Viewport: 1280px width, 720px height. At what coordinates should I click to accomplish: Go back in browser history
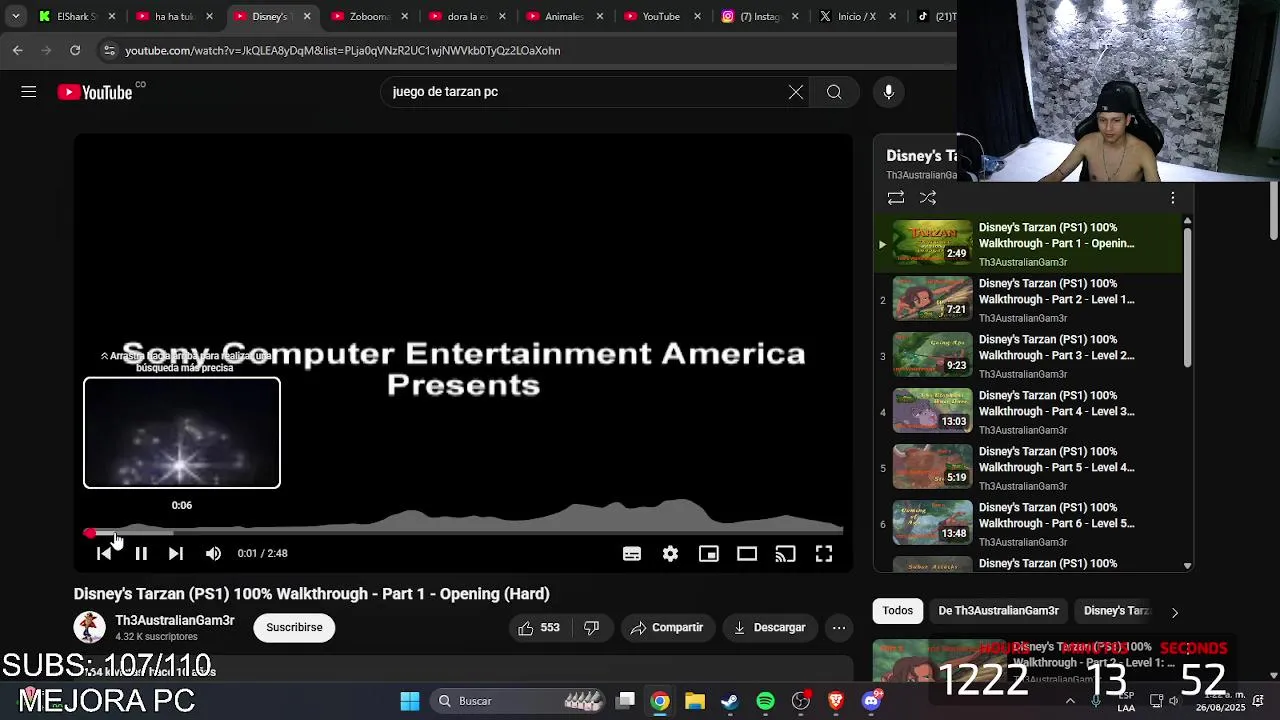18,50
